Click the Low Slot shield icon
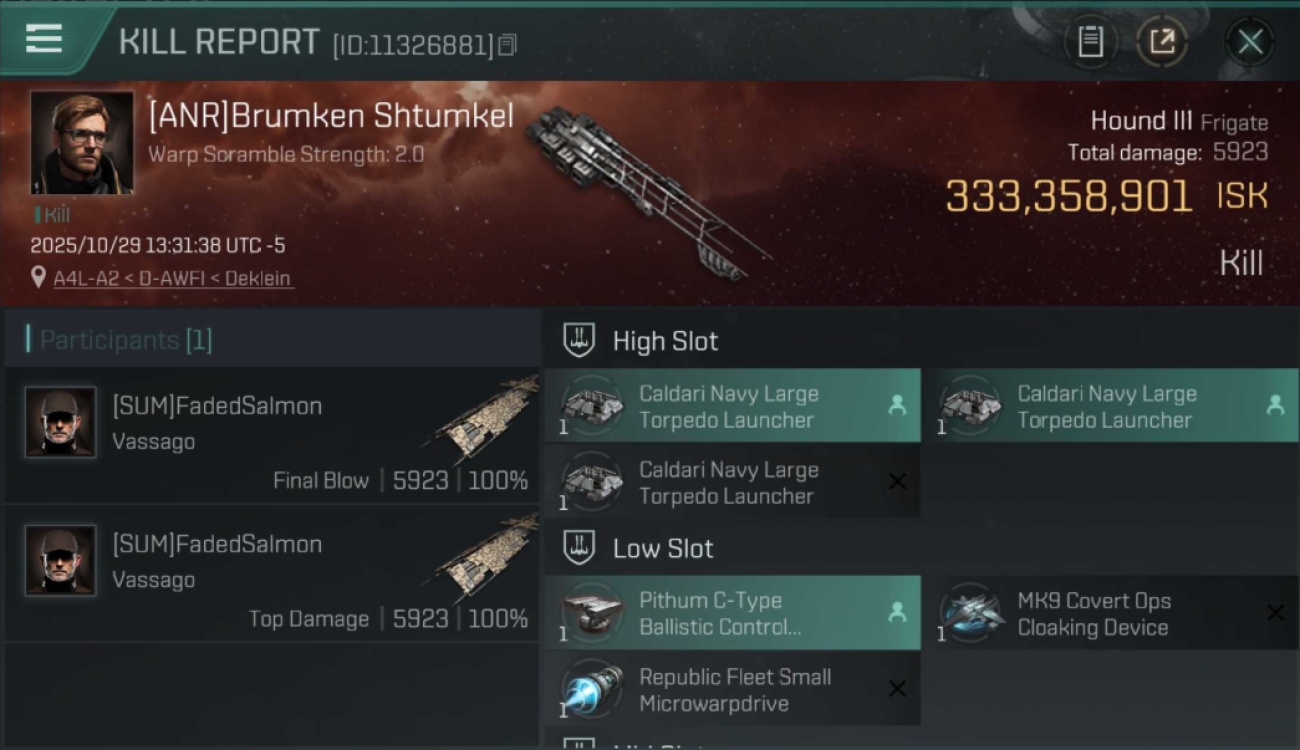Viewport: 1300px width, 750px height. click(580, 547)
